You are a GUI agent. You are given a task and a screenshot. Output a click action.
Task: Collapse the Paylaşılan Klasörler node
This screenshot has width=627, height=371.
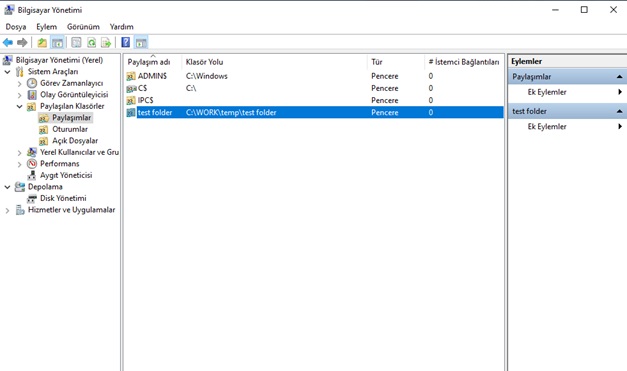click(19, 106)
